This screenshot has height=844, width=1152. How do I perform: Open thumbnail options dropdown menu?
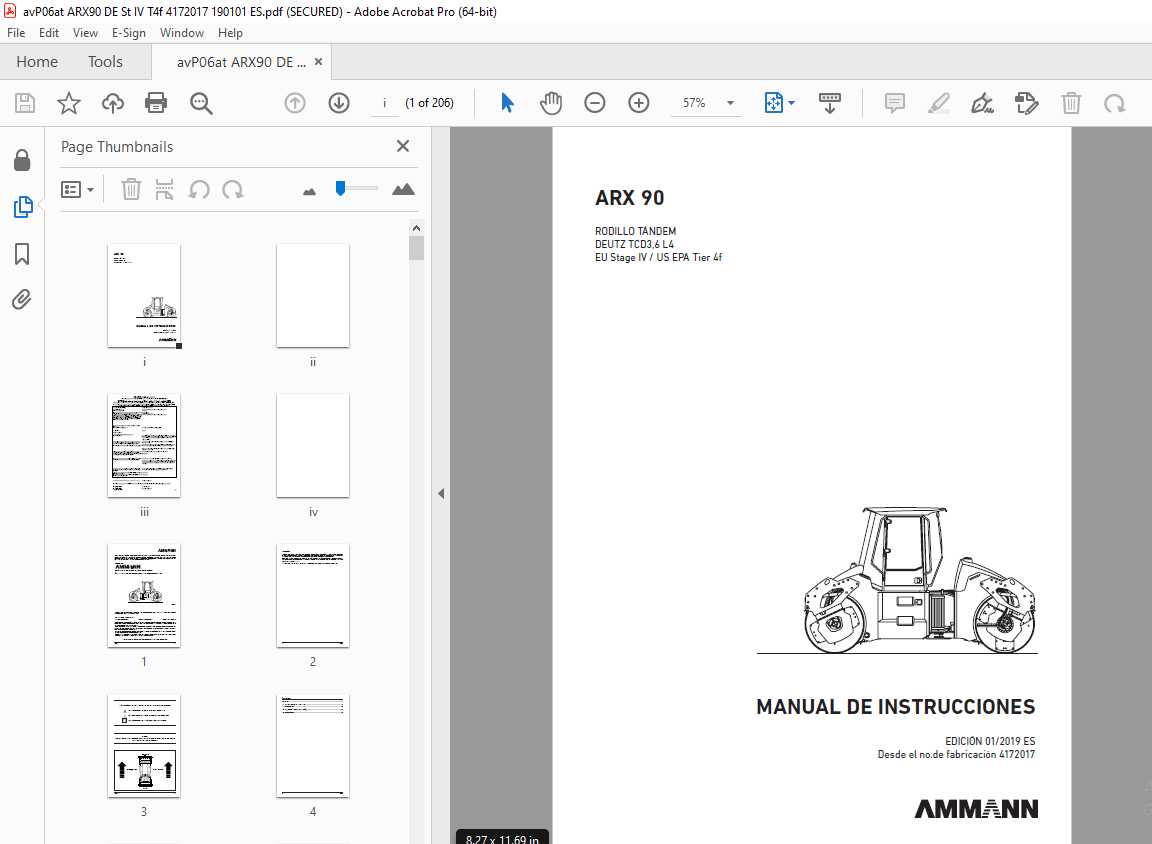77,190
